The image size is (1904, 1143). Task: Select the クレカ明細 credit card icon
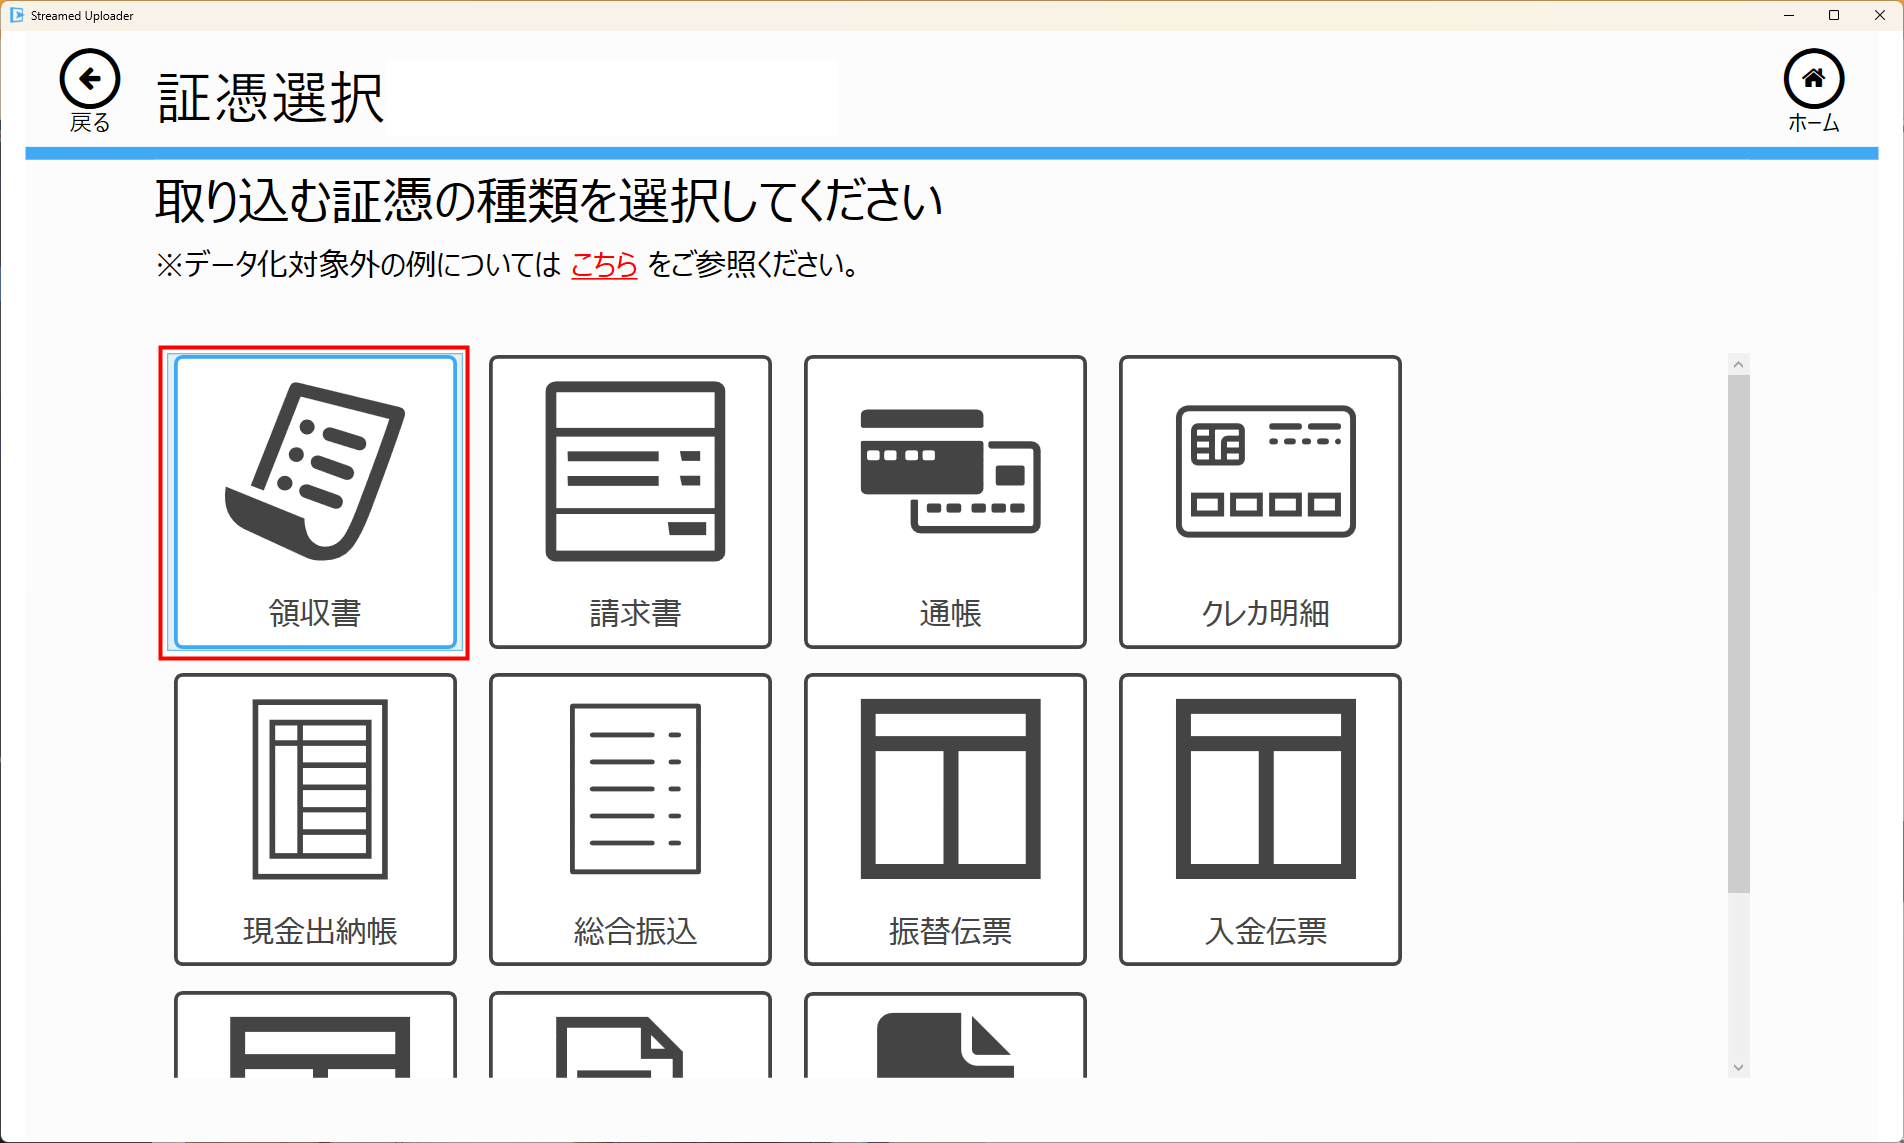point(1265,471)
